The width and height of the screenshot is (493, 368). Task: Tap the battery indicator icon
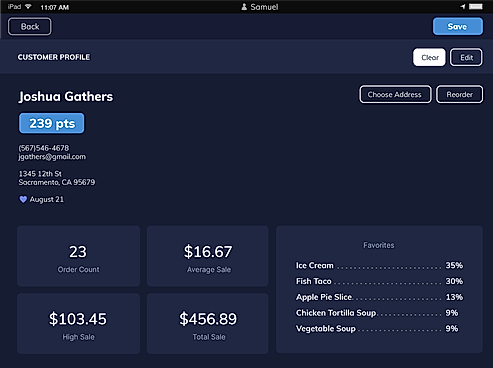(476, 7)
